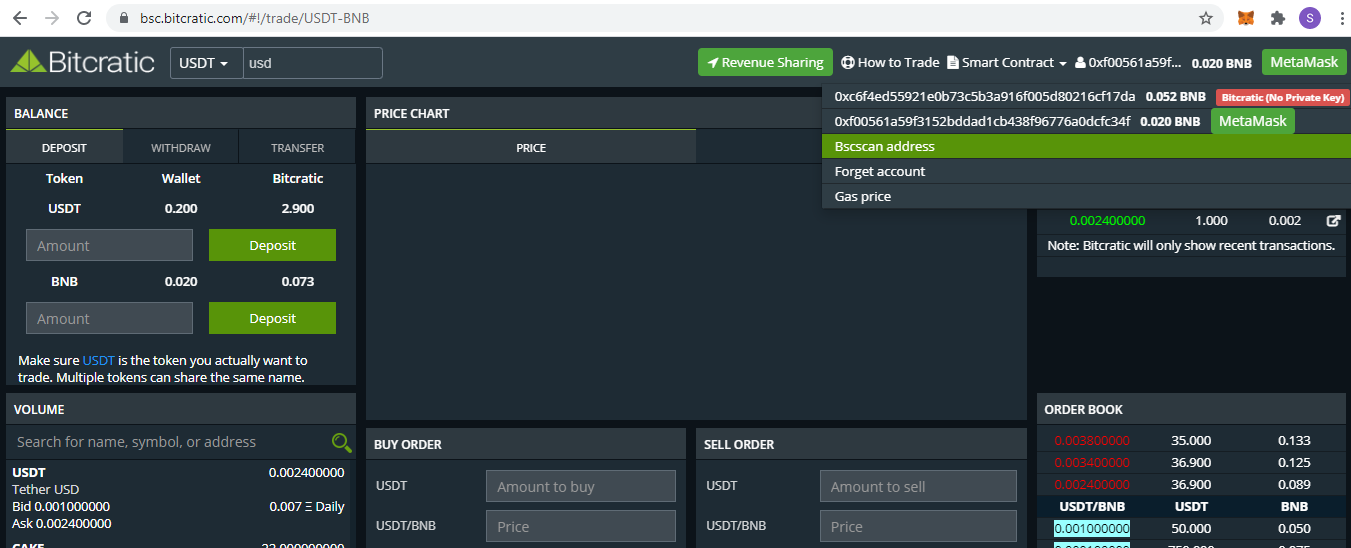1351x548 pixels.
Task: Expand the account address dropdown
Action: point(1127,62)
